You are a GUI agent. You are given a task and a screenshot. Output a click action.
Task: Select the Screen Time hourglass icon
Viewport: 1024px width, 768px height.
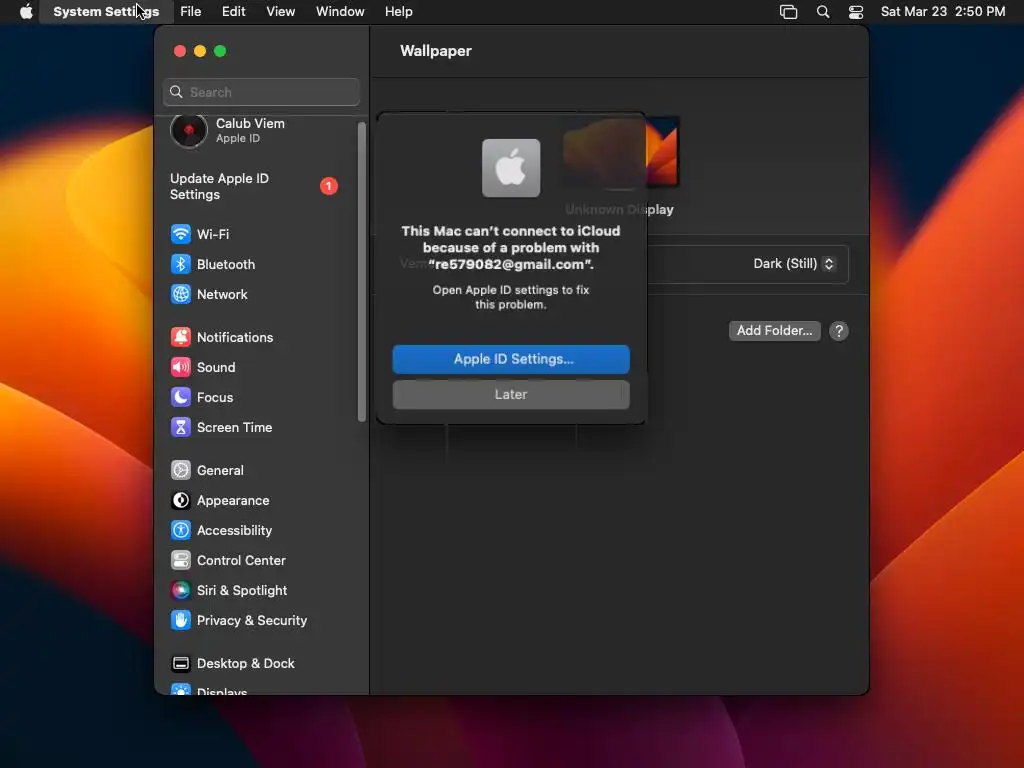(181, 427)
